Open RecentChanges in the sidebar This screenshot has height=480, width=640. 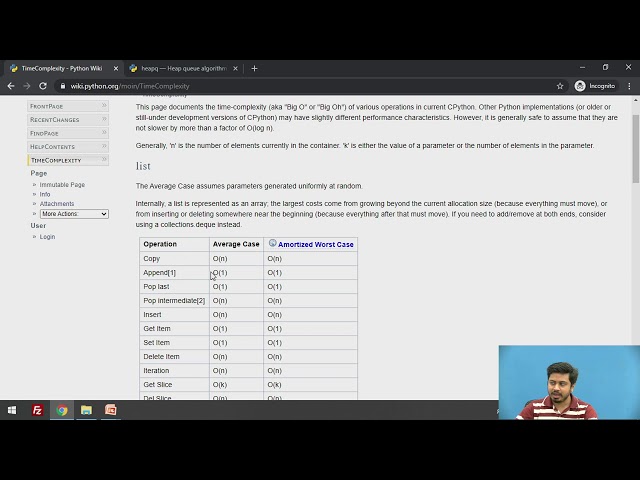tap(68, 120)
